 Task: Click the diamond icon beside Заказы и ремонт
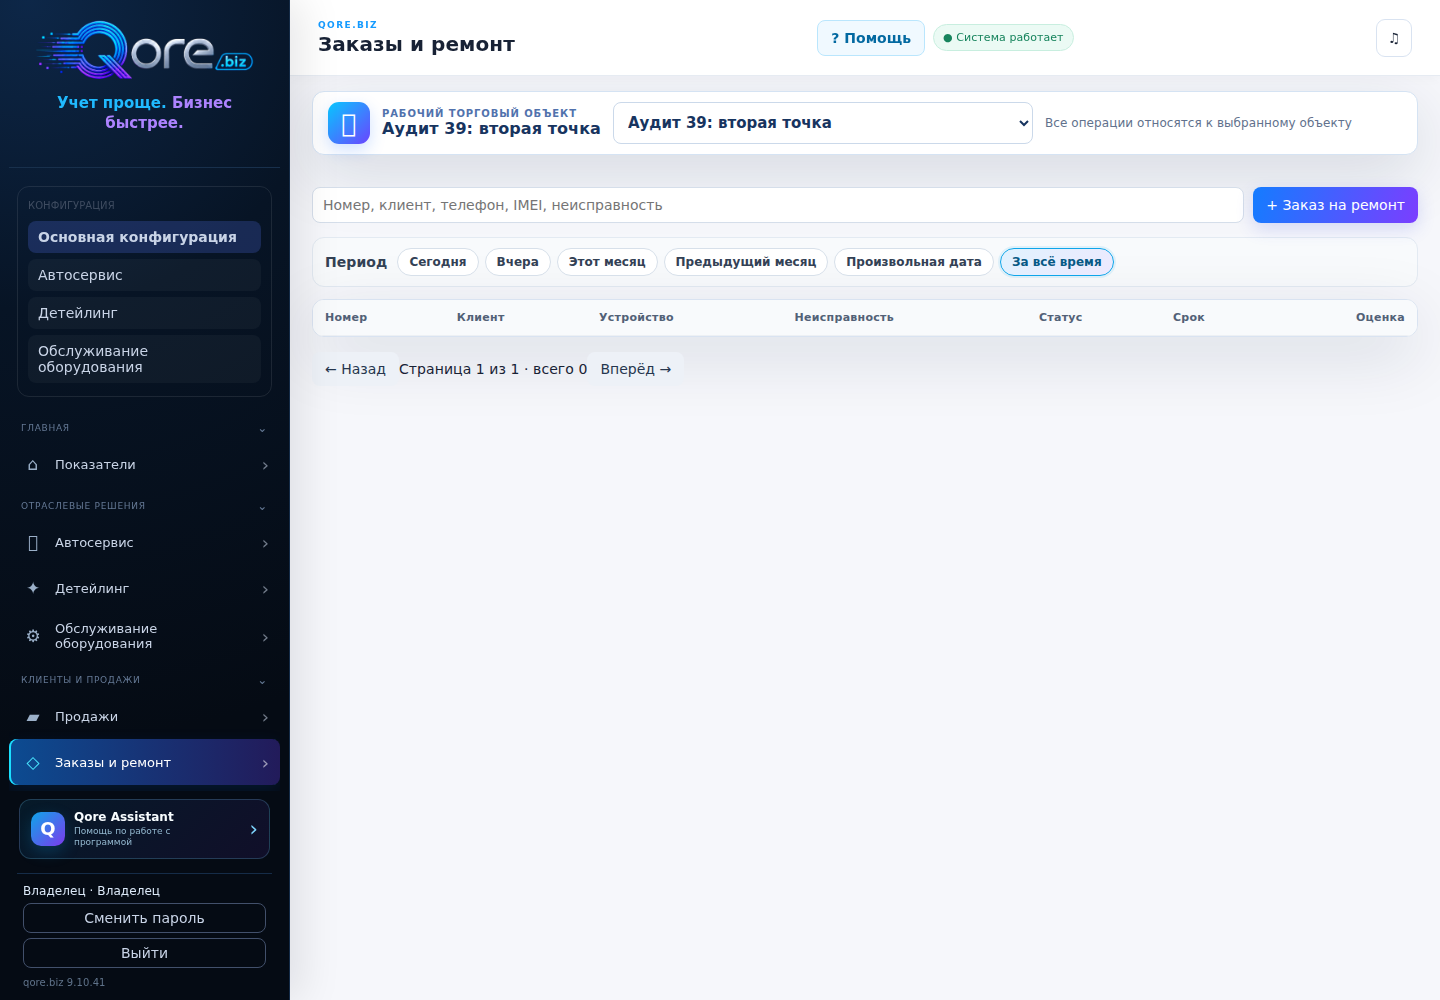[x=33, y=763]
